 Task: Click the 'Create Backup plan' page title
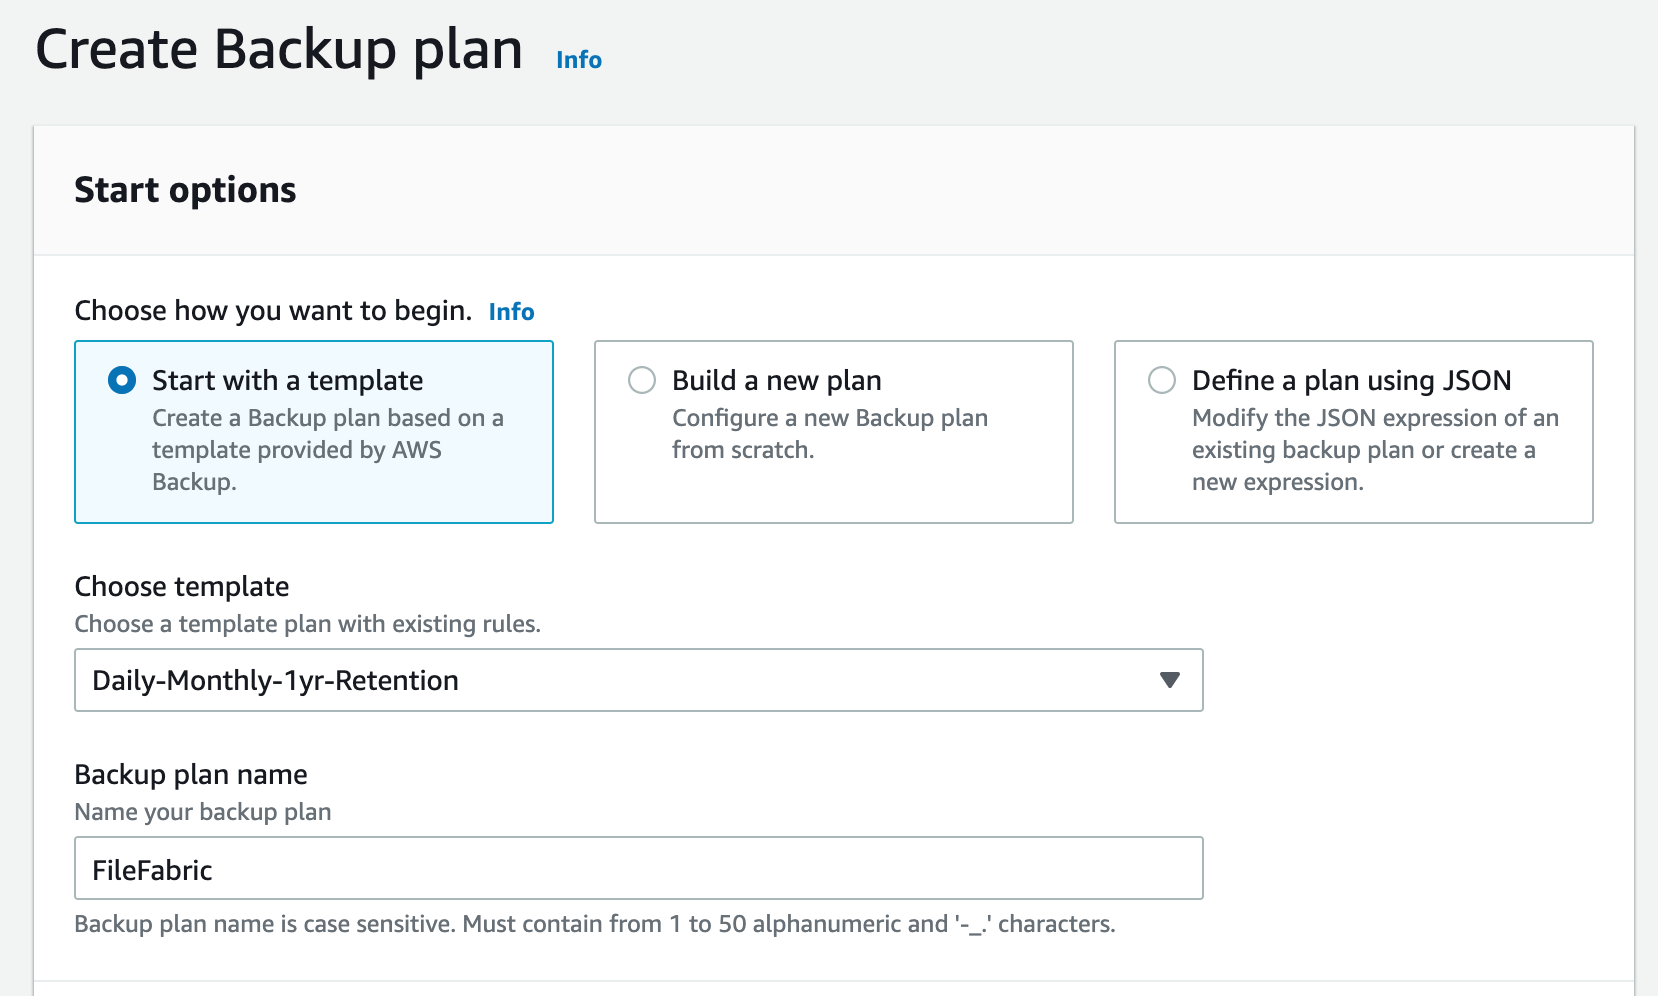(x=279, y=50)
